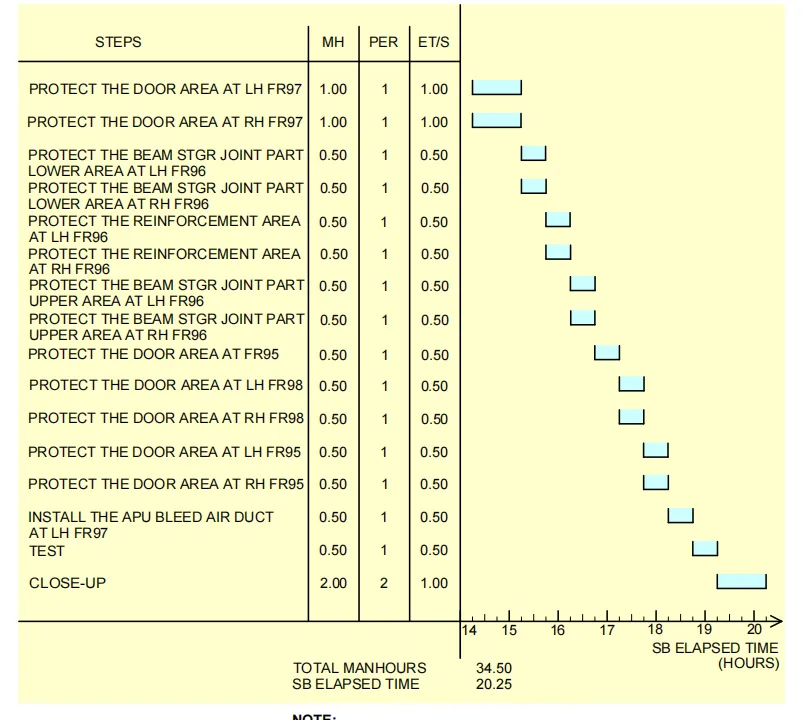The image size is (810, 720).
Task: Click the MH value 2.00 for CLOSE-UP
Action: (x=333, y=583)
